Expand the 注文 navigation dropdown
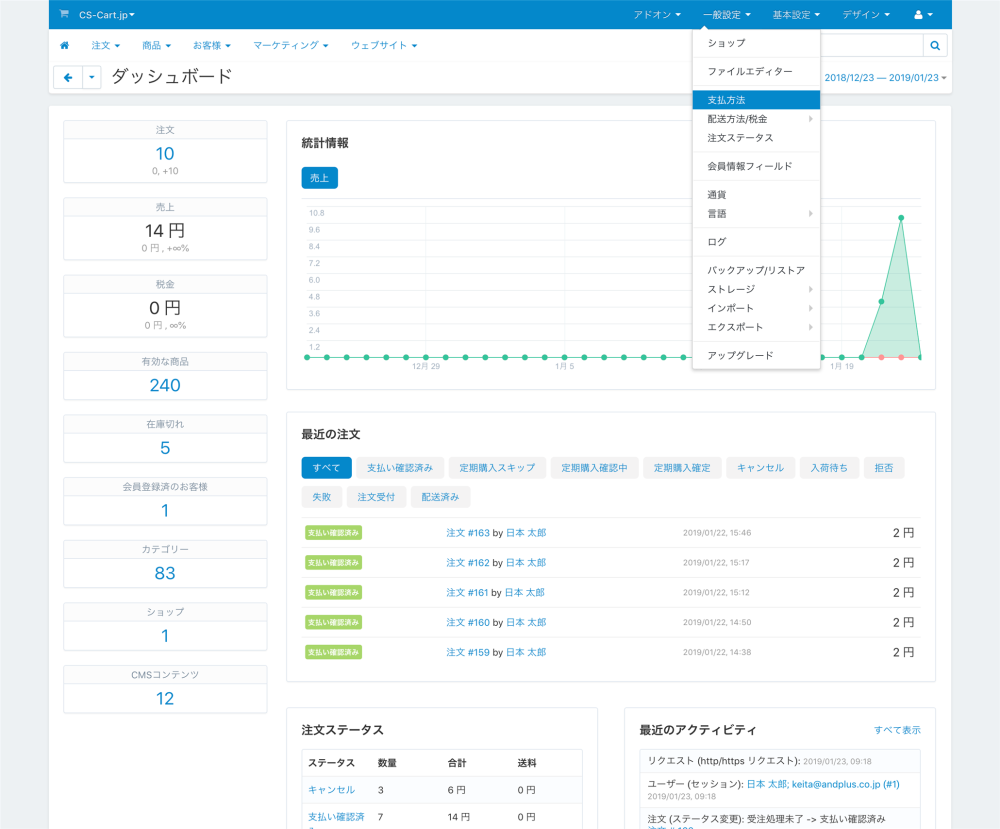The image size is (1000, 829). click(105, 46)
